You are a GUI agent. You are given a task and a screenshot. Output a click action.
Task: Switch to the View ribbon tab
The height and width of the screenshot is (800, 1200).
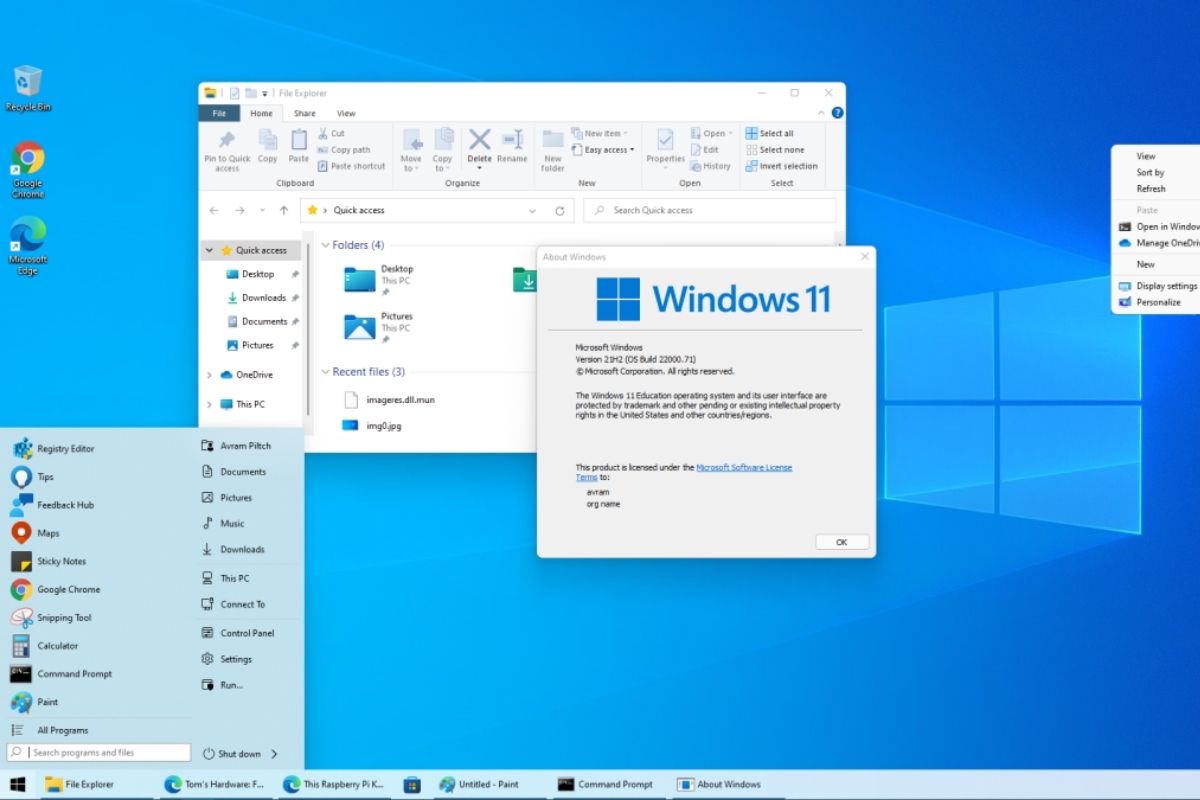[x=346, y=114]
